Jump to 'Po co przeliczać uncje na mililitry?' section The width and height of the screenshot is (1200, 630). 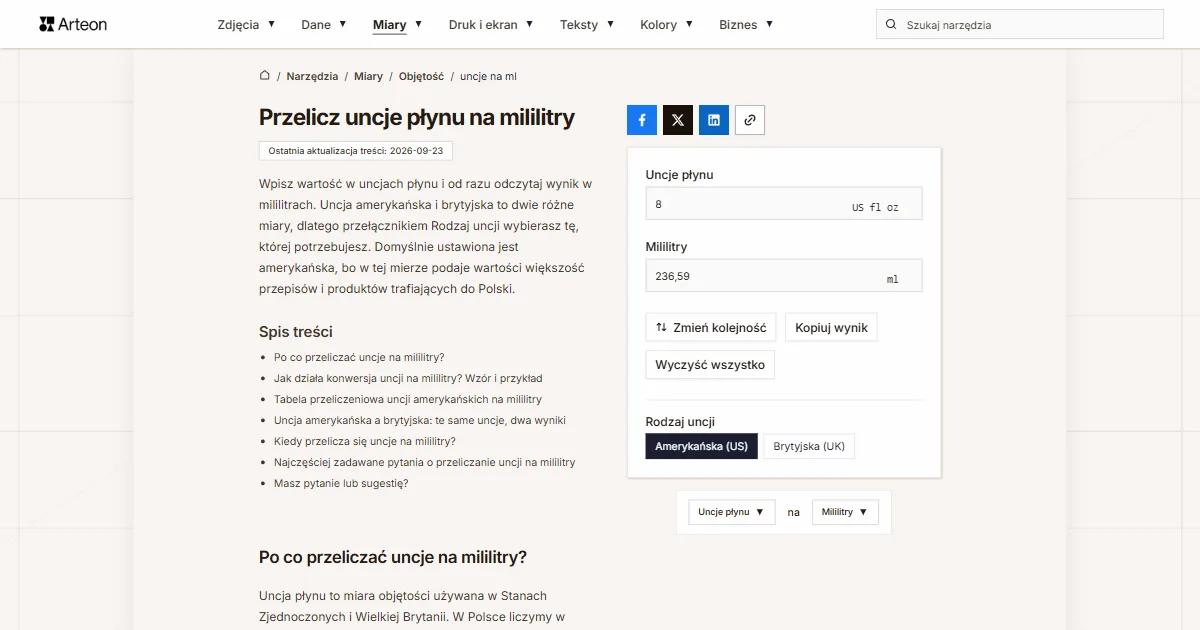359,357
